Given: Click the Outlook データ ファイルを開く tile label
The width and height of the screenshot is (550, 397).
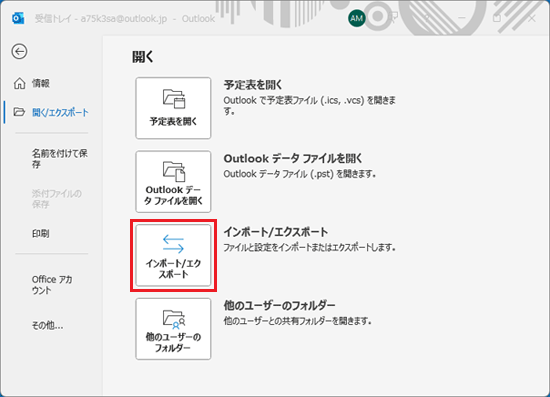Looking at the screenshot, I should coord(173,195).
